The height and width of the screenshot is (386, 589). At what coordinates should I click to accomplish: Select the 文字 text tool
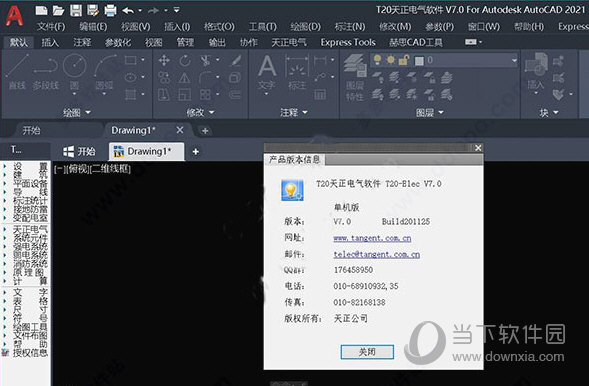(x=267, y=73)
